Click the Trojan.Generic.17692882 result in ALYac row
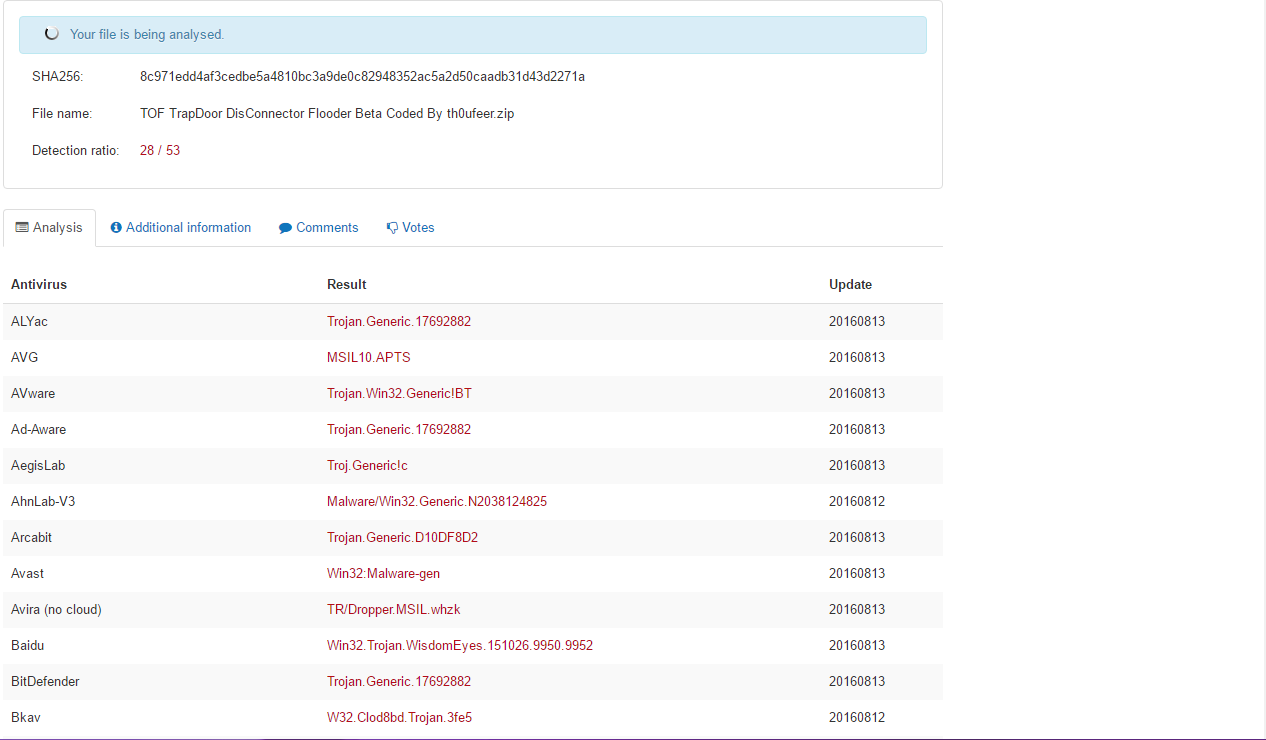1266x740 pixels. (399, 322)
